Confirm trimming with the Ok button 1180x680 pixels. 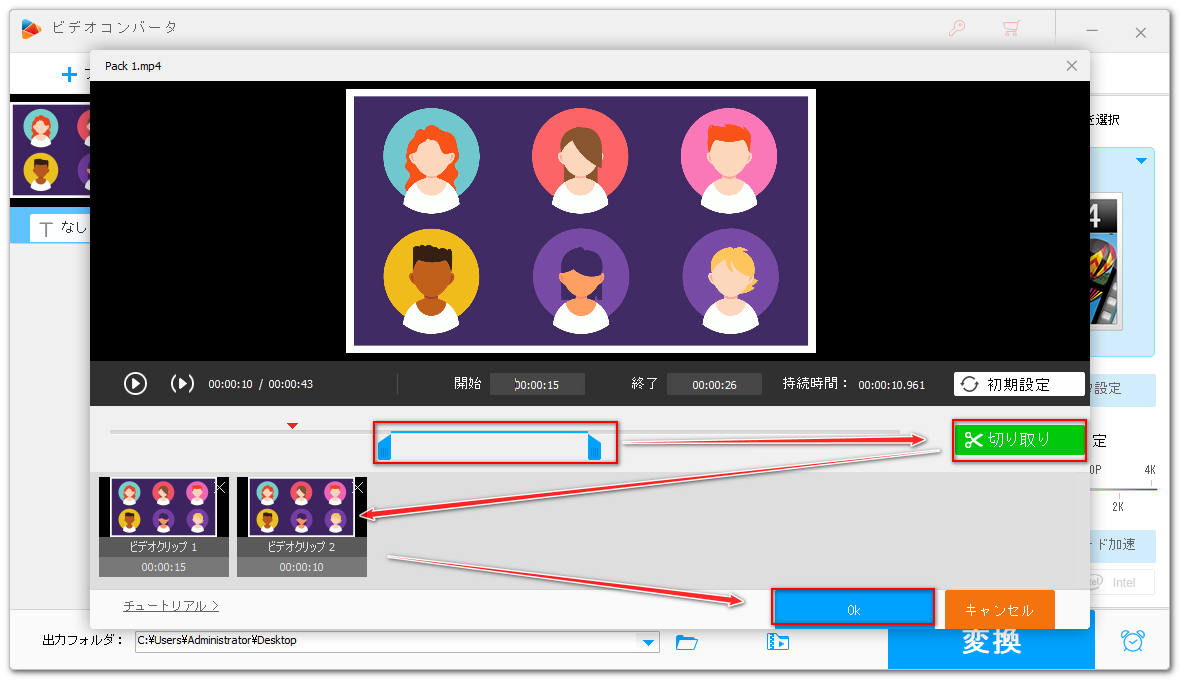click(853, 609)
